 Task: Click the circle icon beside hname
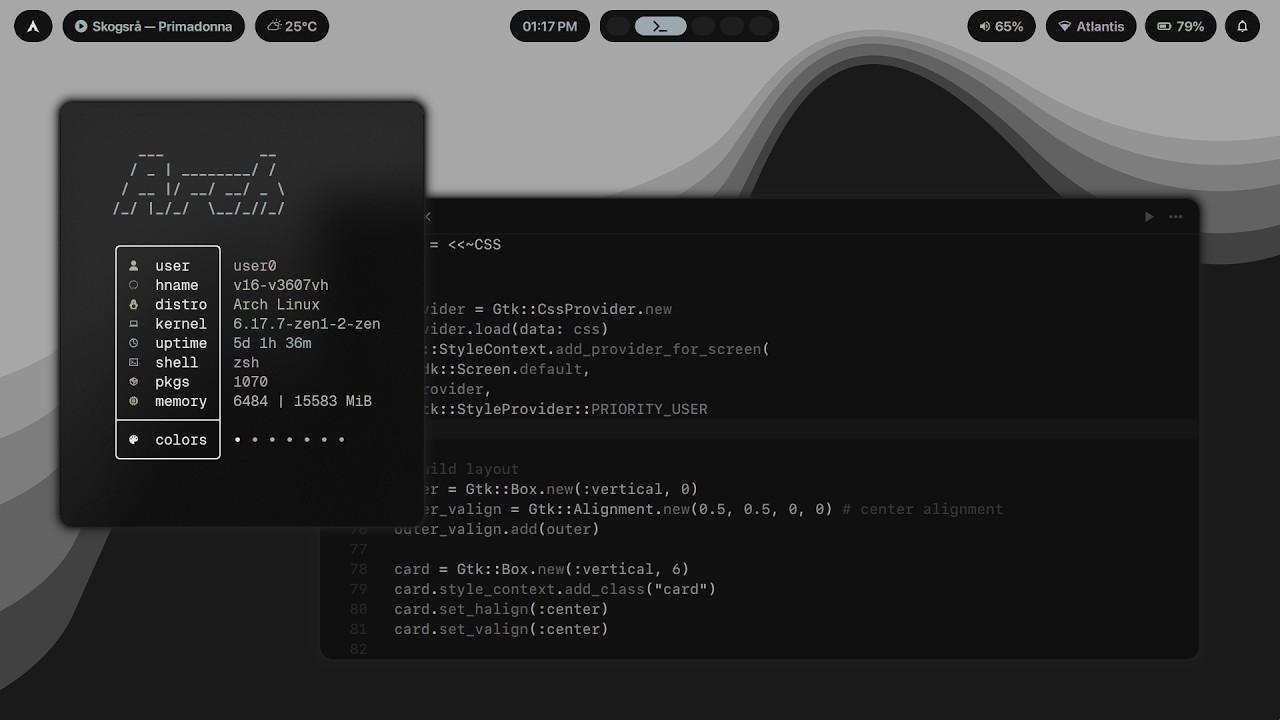[133, 285]
